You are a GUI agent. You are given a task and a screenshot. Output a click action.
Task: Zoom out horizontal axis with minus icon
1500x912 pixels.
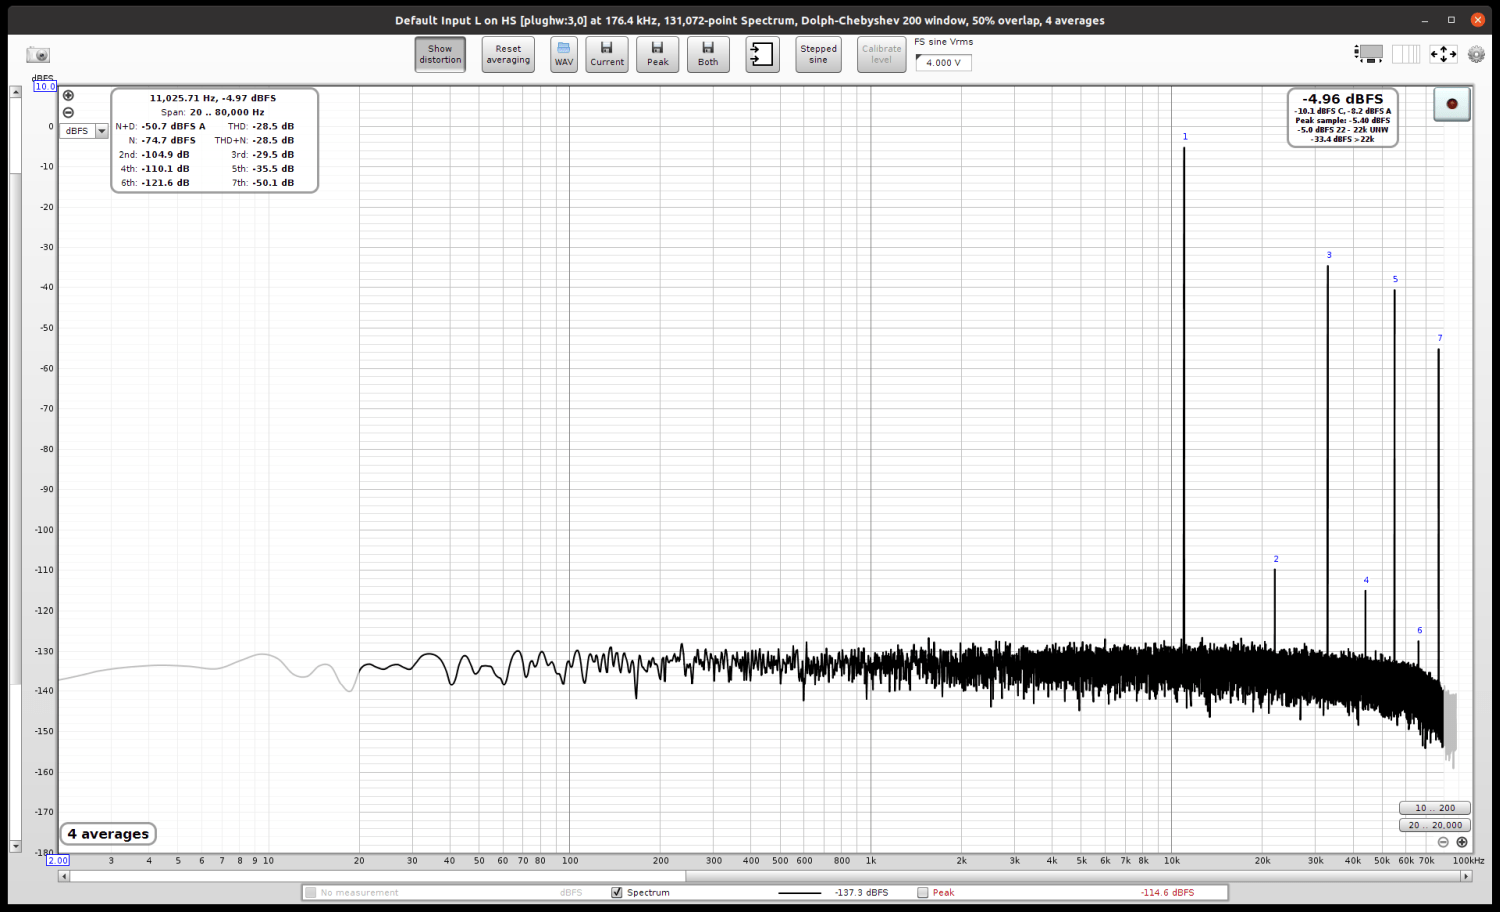point(1443,842)
